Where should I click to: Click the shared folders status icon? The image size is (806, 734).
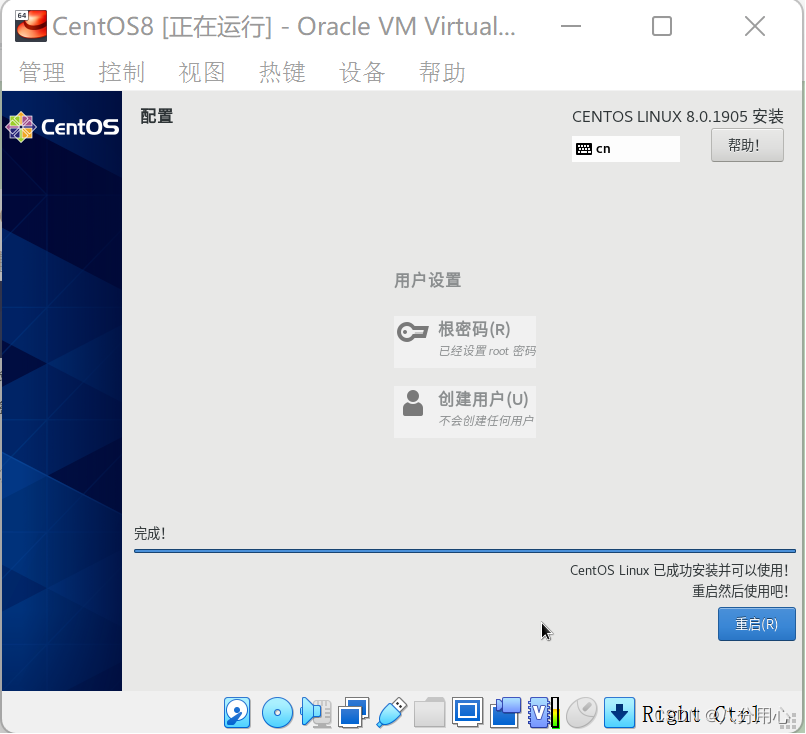pos(429,712)
